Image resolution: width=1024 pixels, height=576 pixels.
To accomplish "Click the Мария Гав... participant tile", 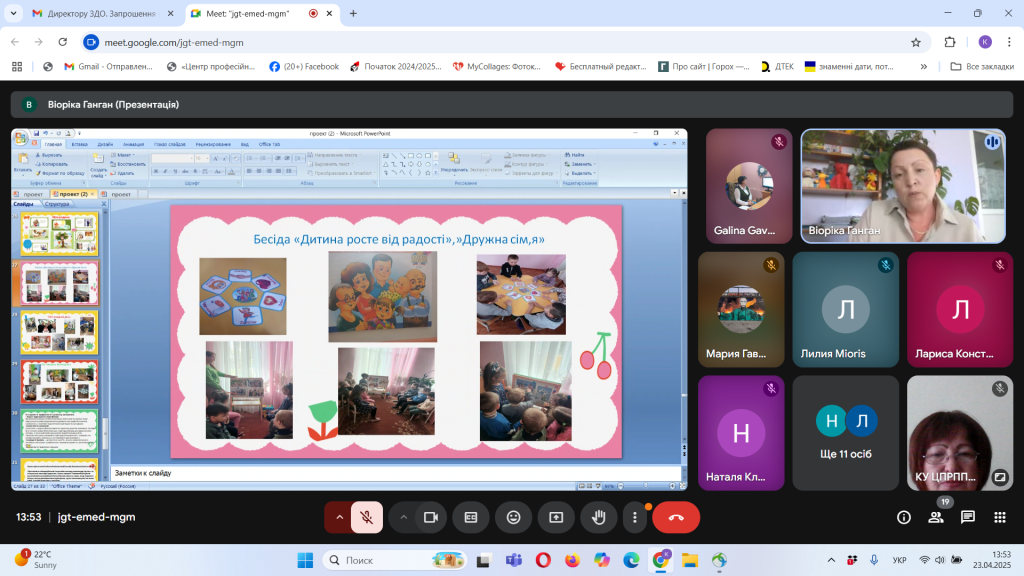I will pyautogui.click(x=741, y=310).
